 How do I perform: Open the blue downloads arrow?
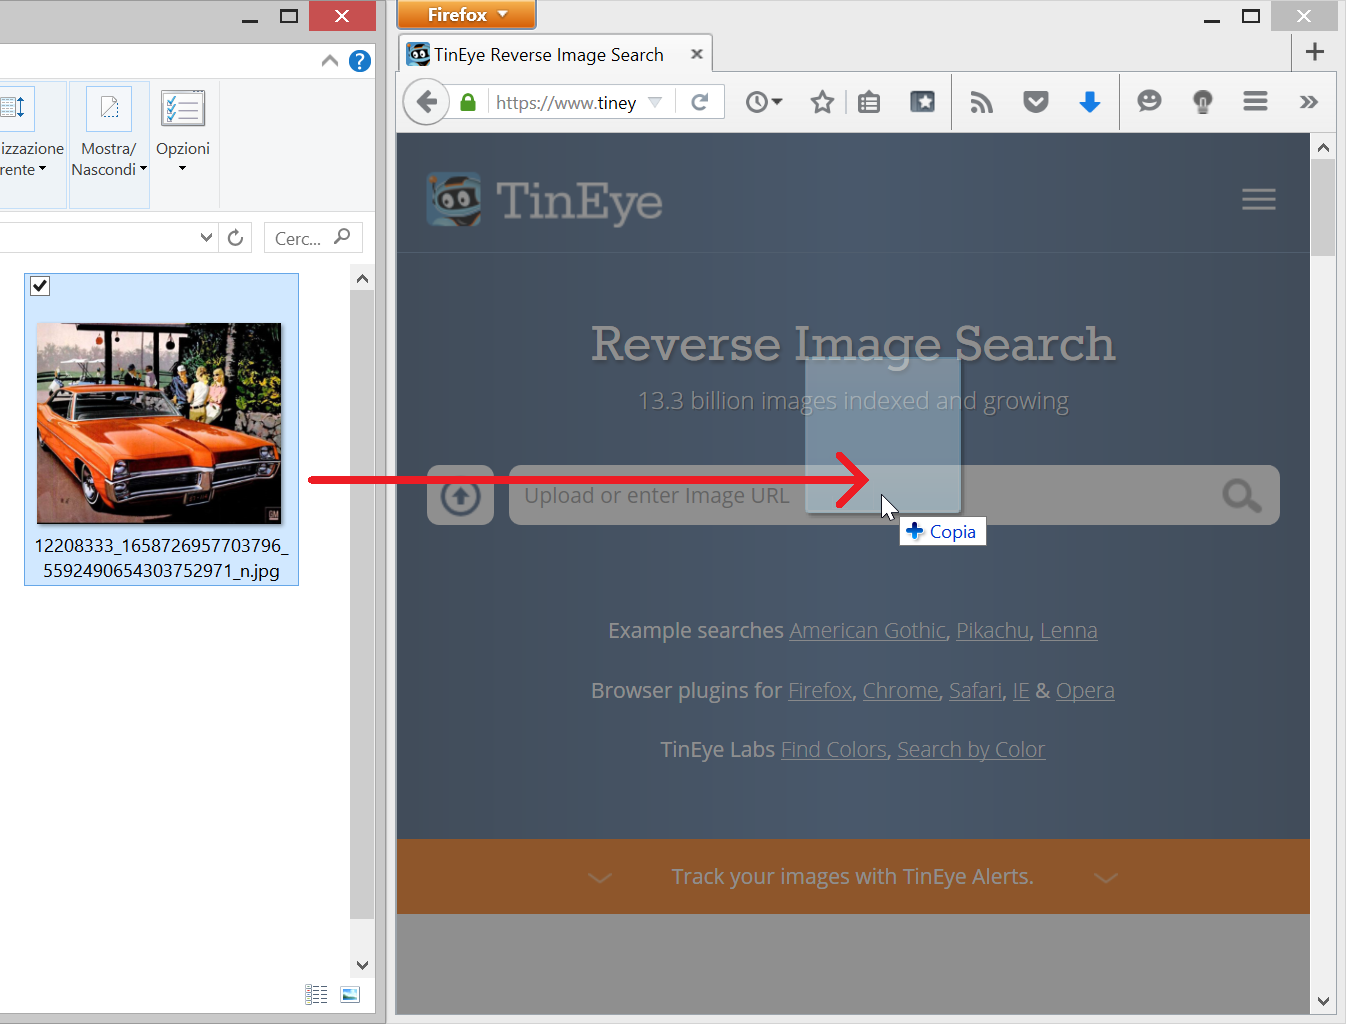(x=1090, y=102)
